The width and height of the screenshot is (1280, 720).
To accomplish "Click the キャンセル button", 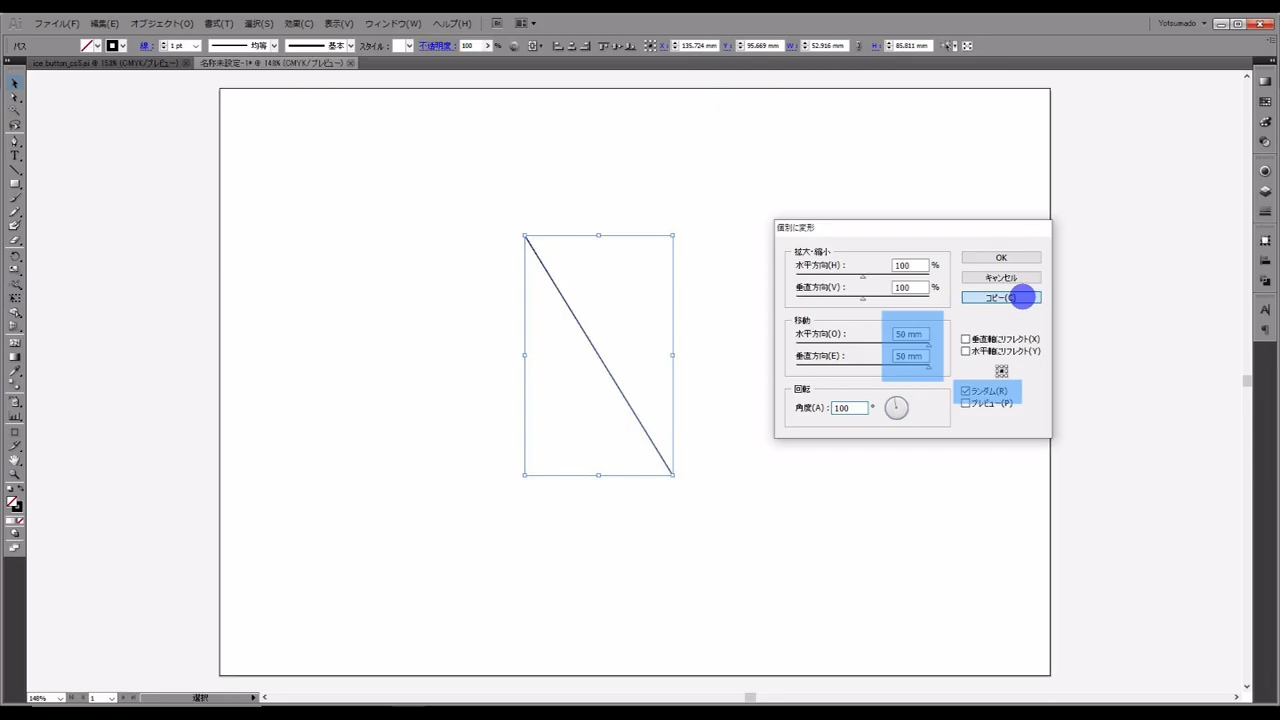I will [1001, 277].
